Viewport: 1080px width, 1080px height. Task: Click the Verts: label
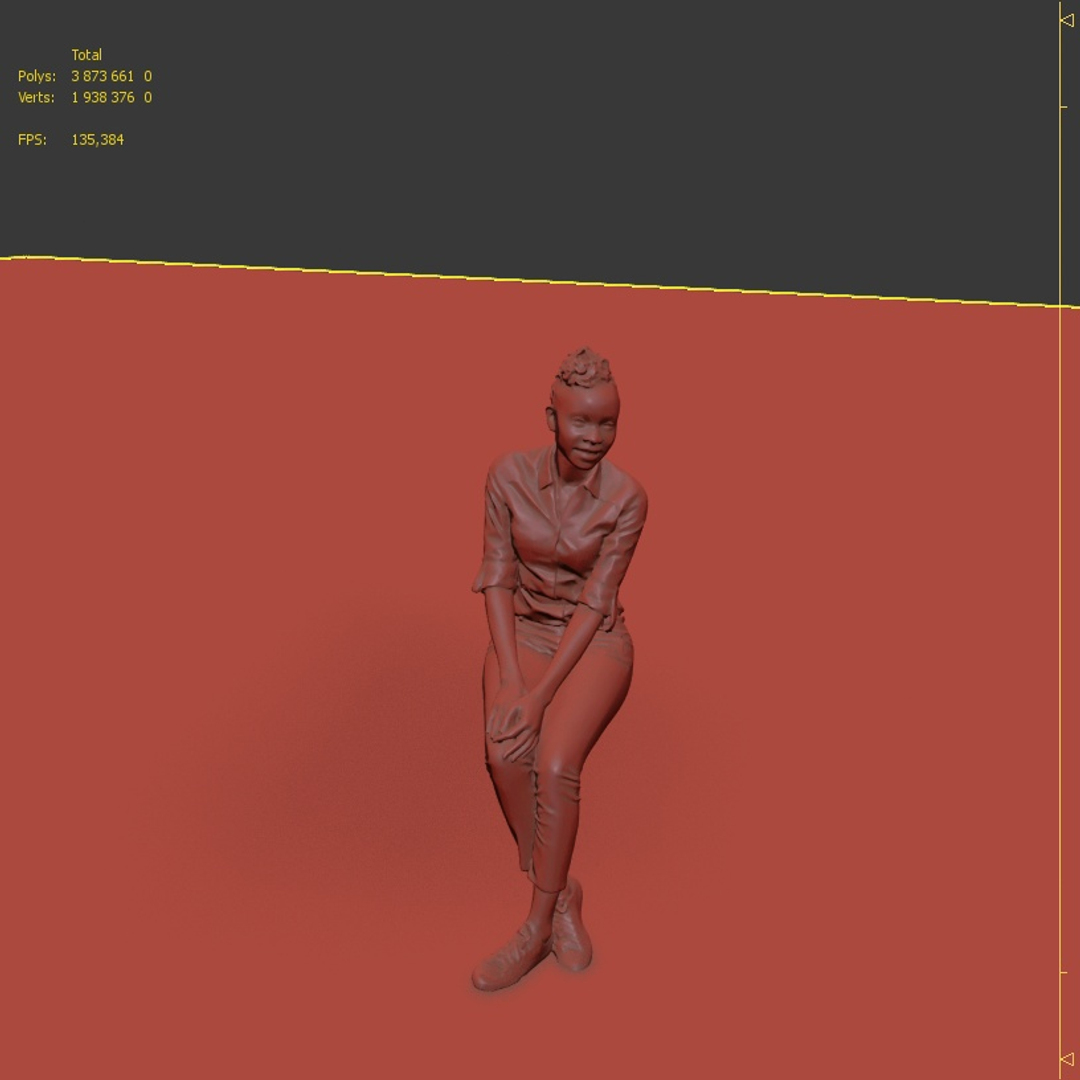tap(36, 97)
